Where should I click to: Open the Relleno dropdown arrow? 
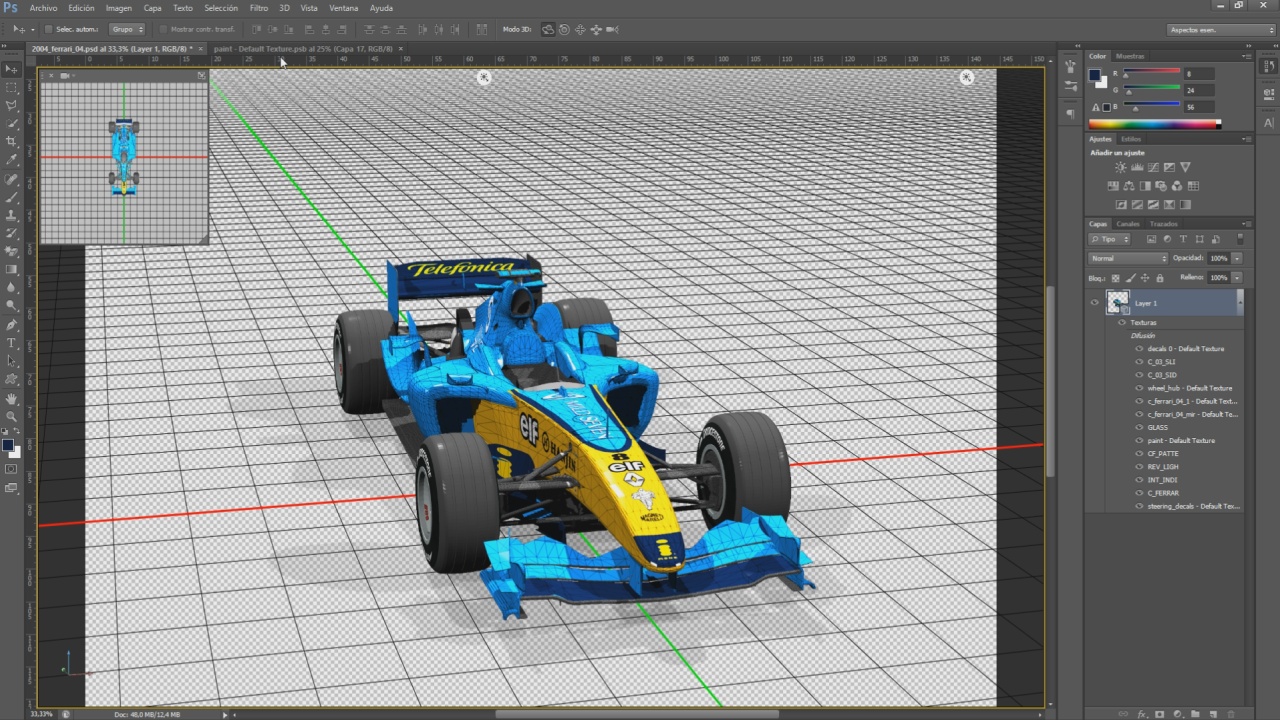pyautogui.click(x=1237, y=277)
